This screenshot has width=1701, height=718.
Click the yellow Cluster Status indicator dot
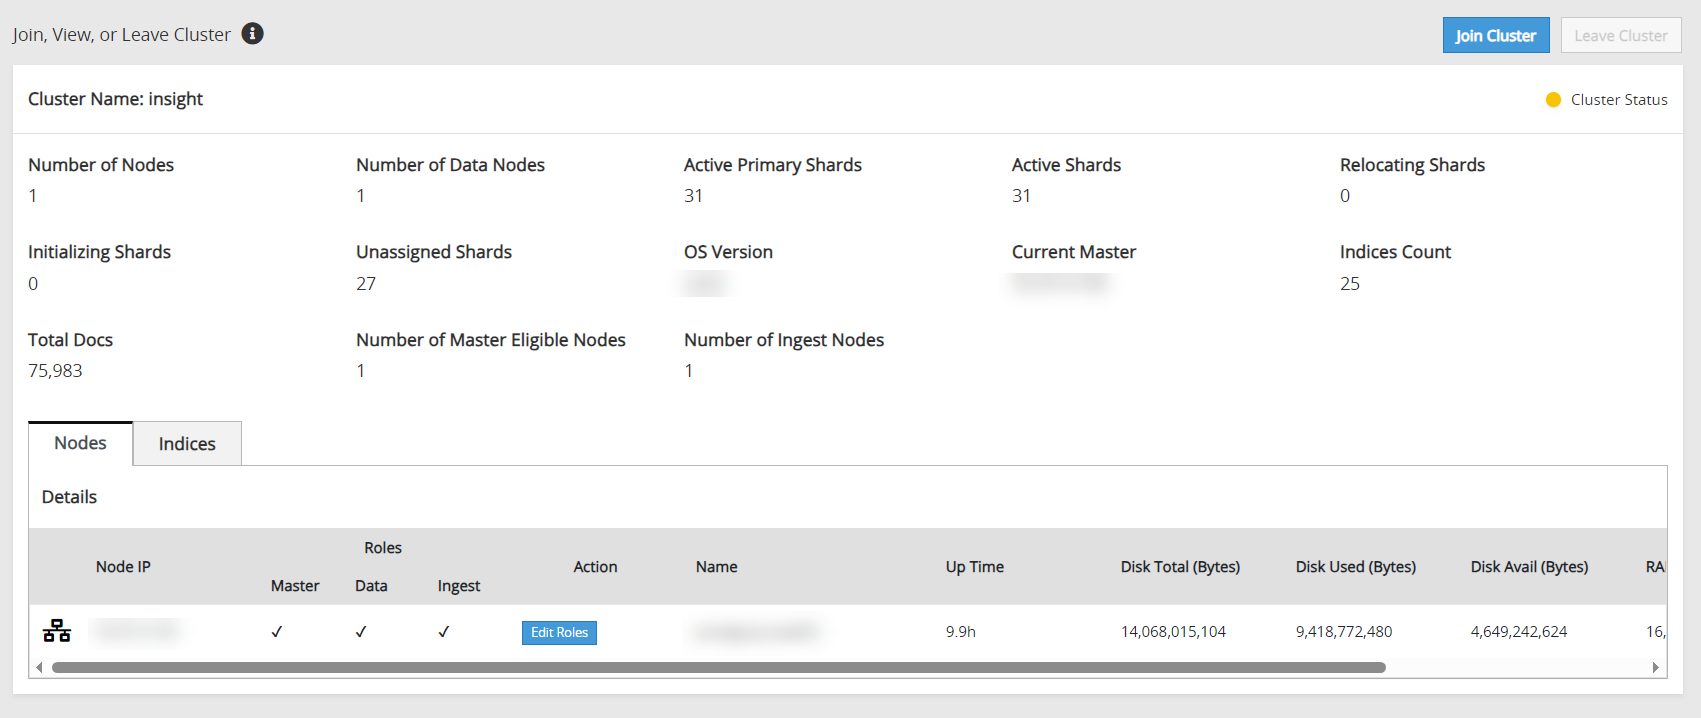click(x=1553, y=100)
